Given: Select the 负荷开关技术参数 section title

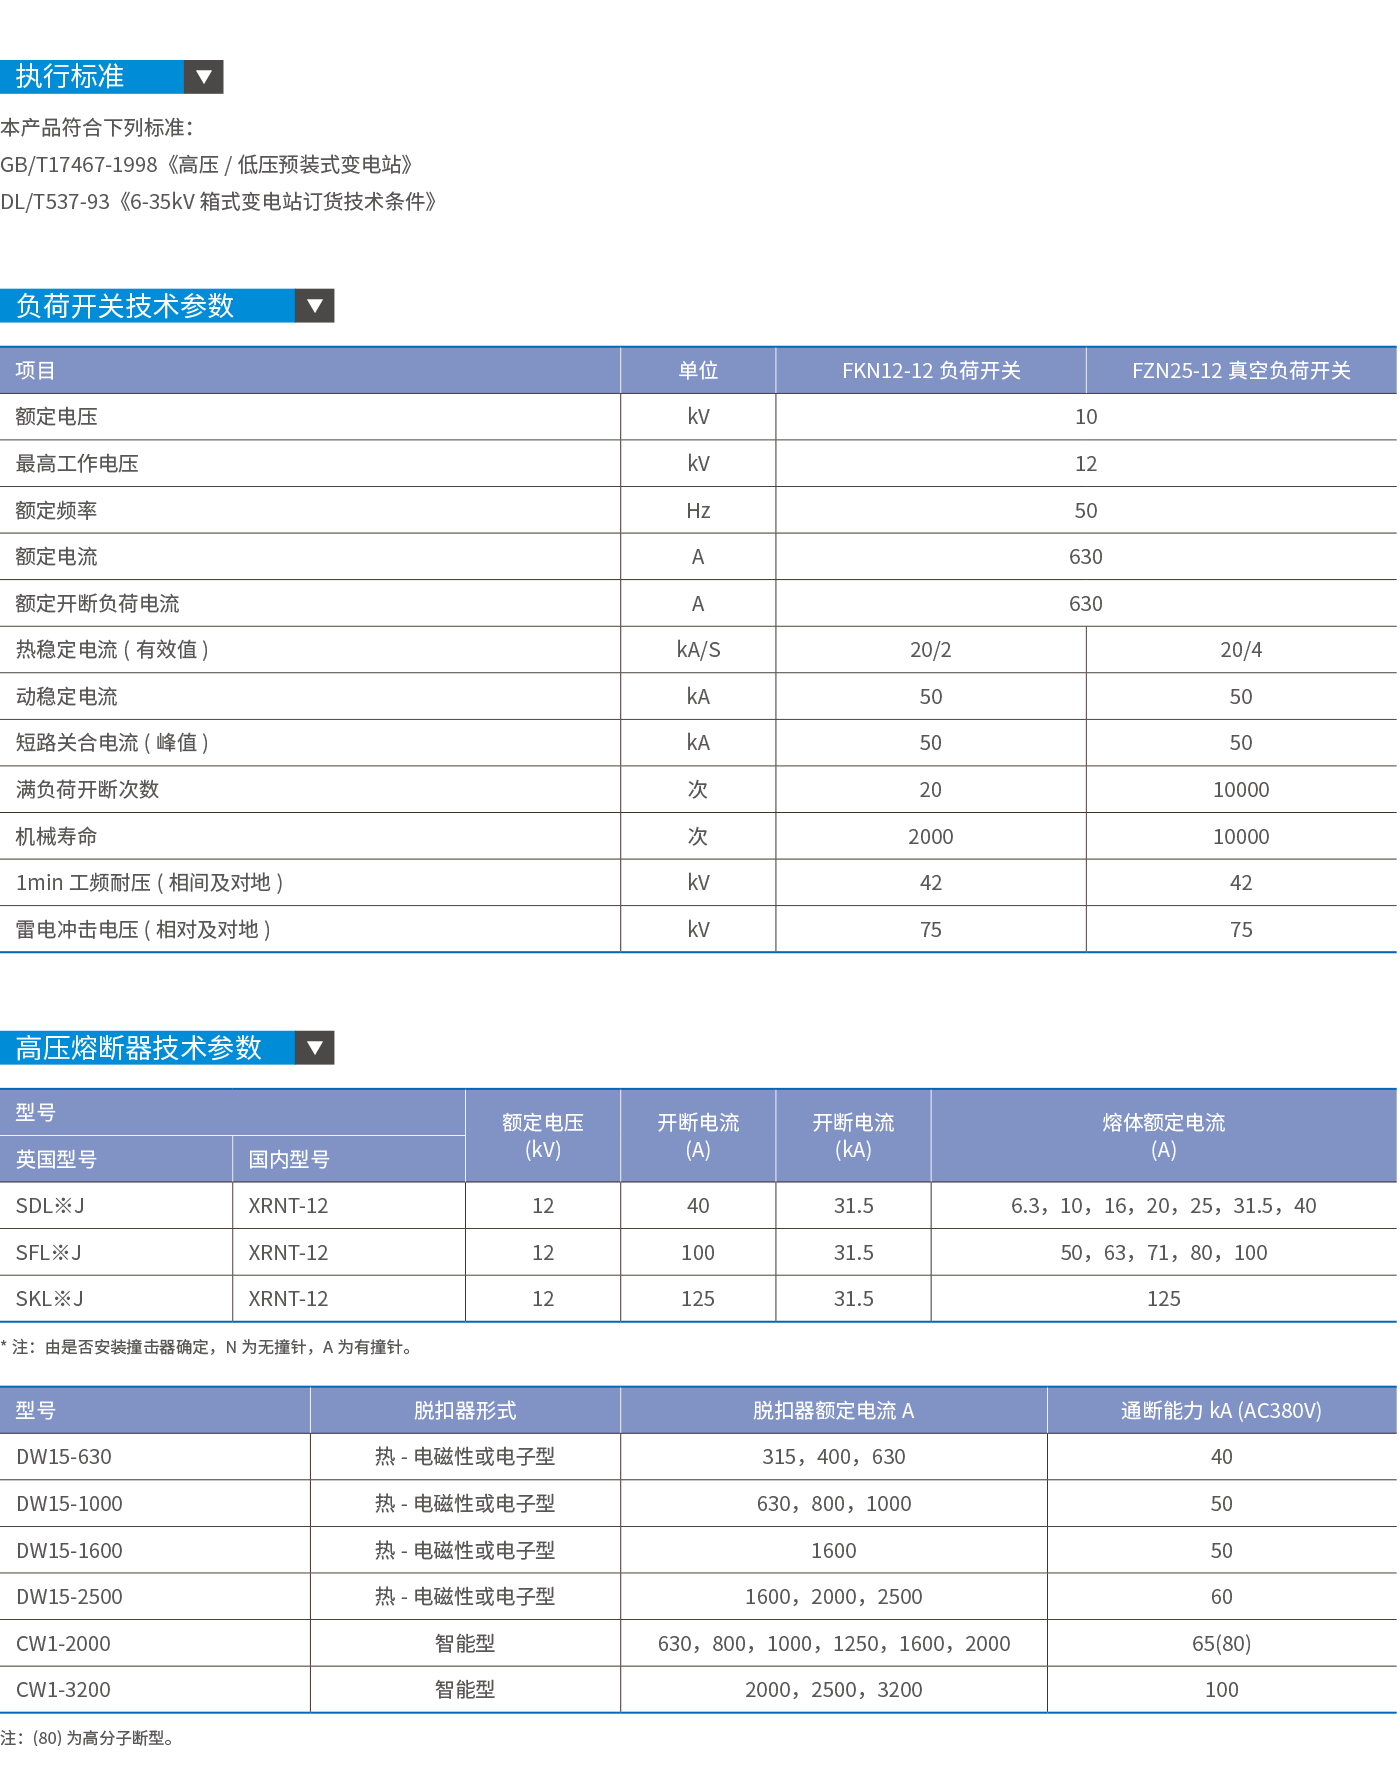Looking at the screenshot, I should point(125,306).
